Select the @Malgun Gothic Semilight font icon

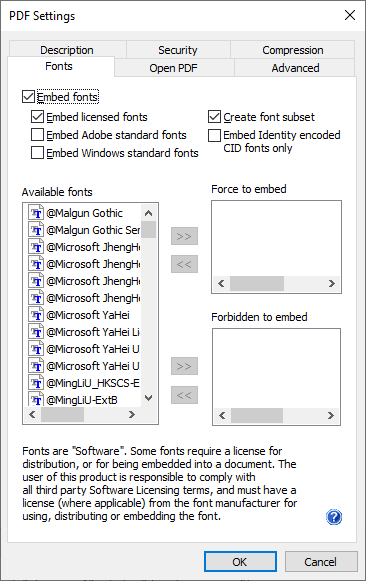click(x=36, y=230)
